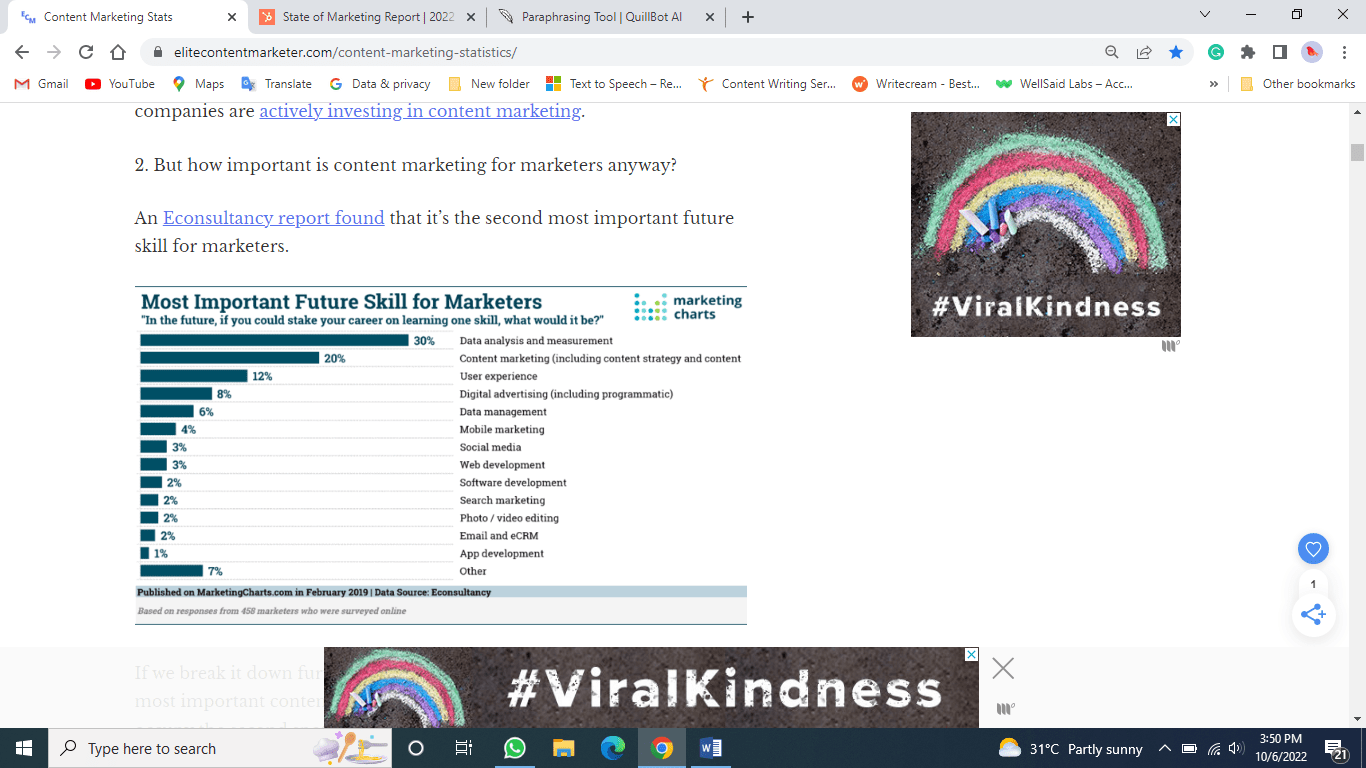Screen dimensions: 1366x768
Task: Open the Extensions puzzle icon
Action: point(1248,52)
